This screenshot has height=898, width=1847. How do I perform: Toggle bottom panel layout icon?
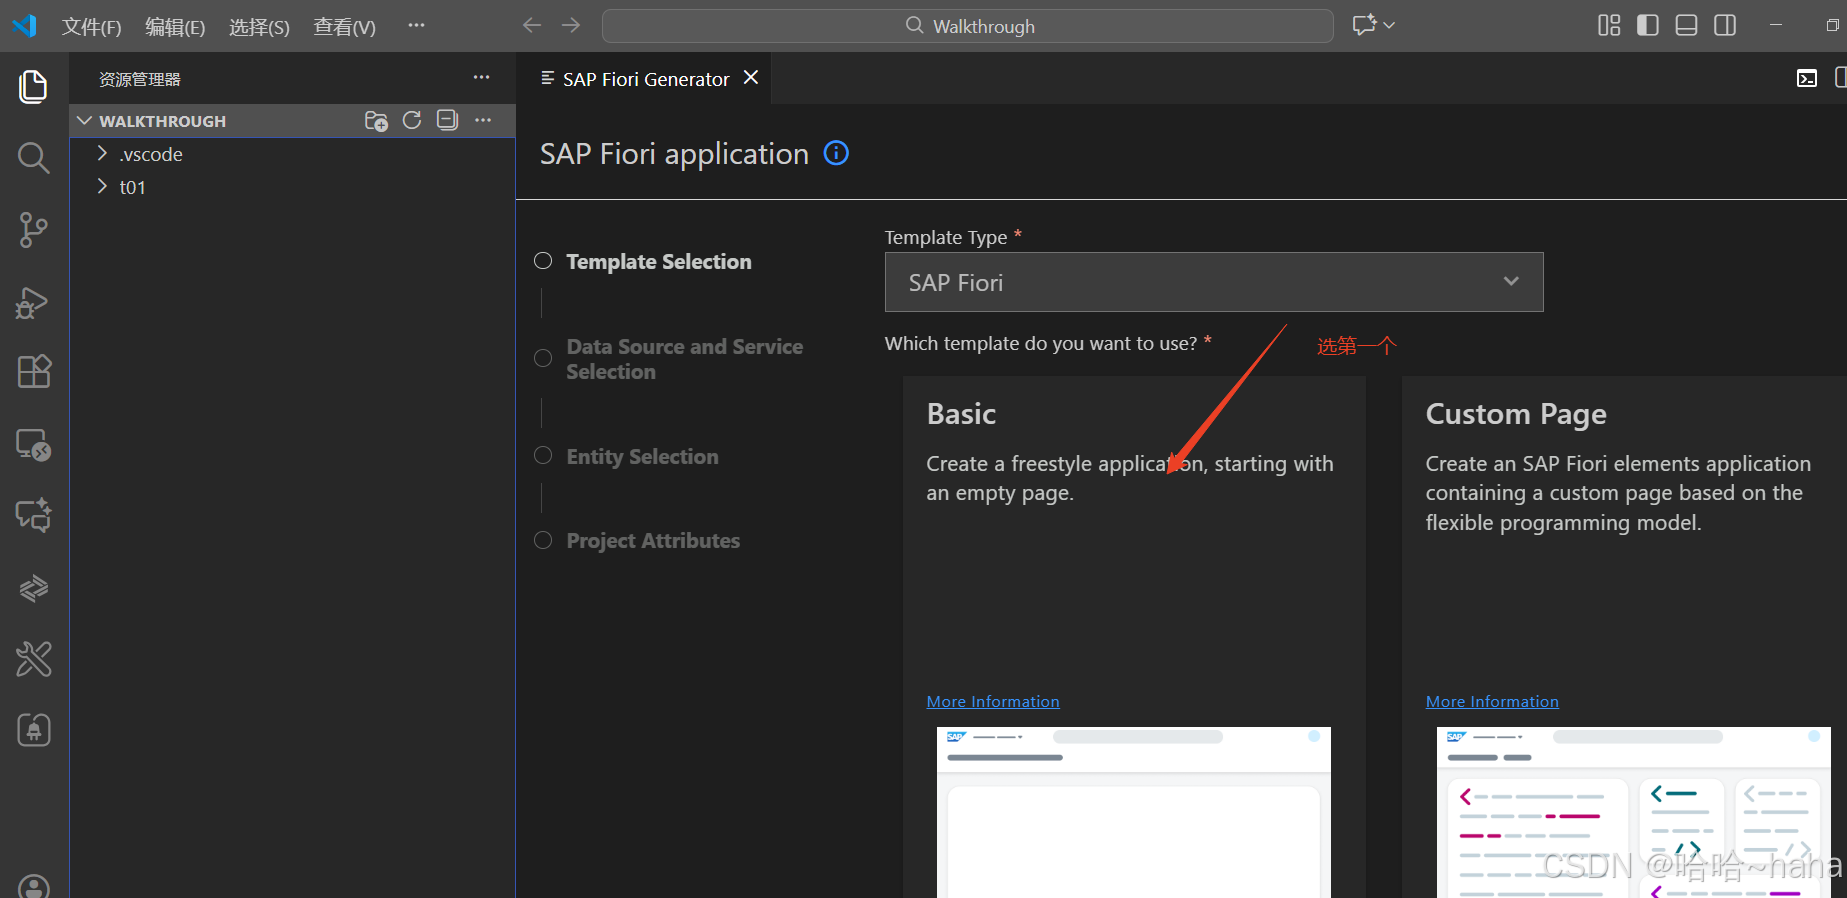(1686, 26)
